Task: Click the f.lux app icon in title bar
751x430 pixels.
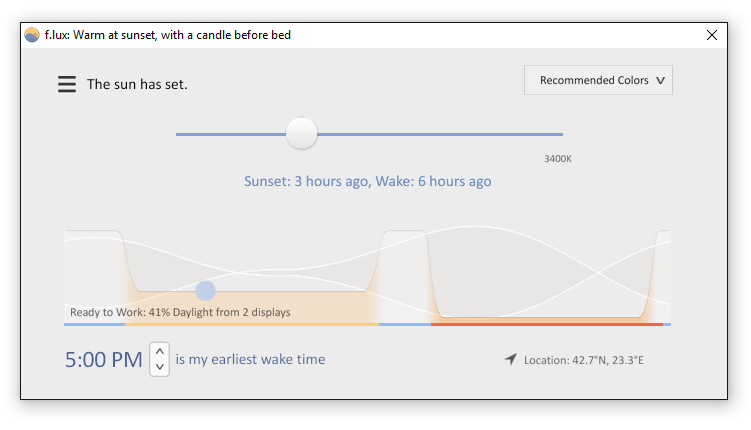Action: pos(32,35)
